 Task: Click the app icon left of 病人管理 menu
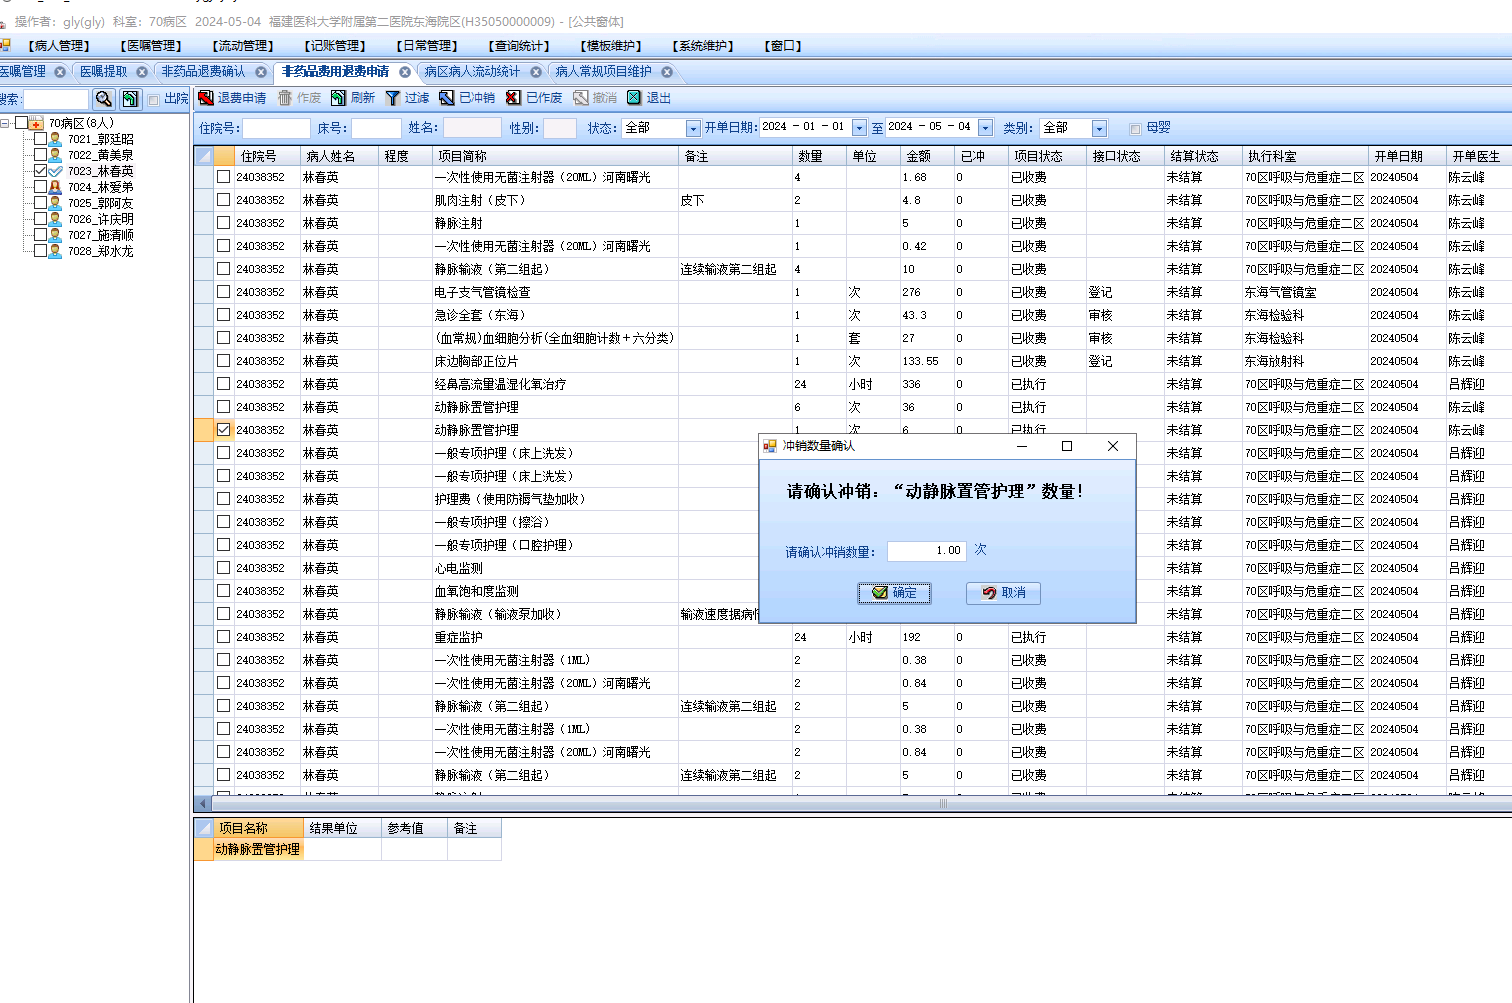5,46
